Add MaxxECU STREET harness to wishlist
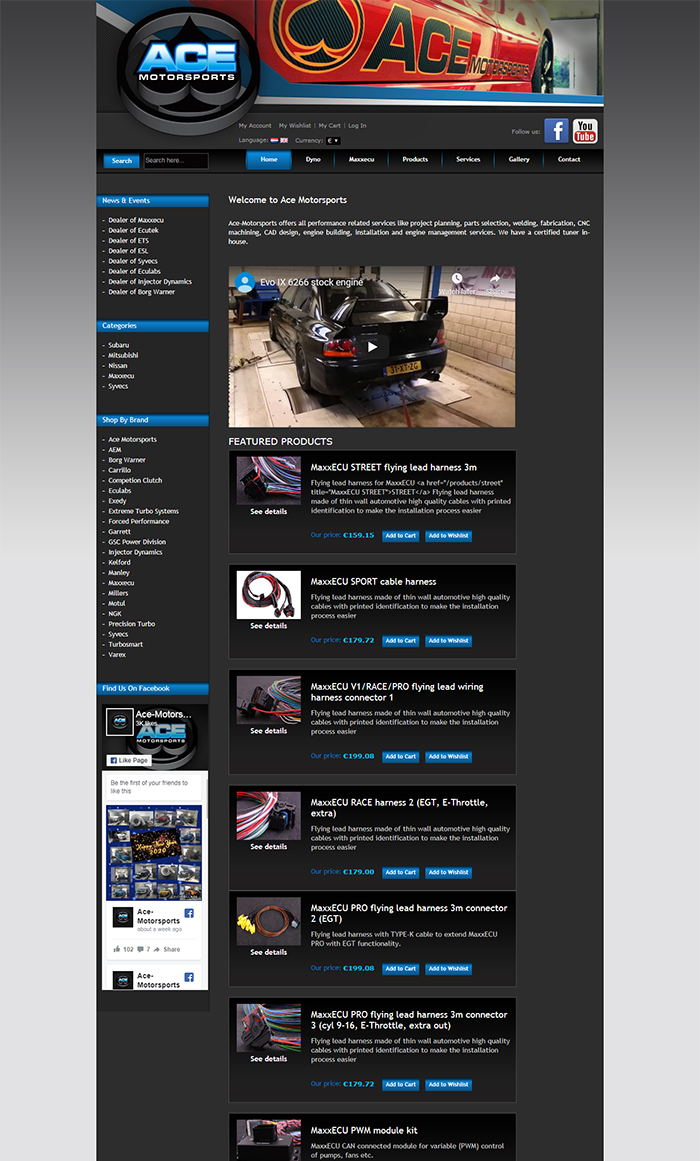 448,535
